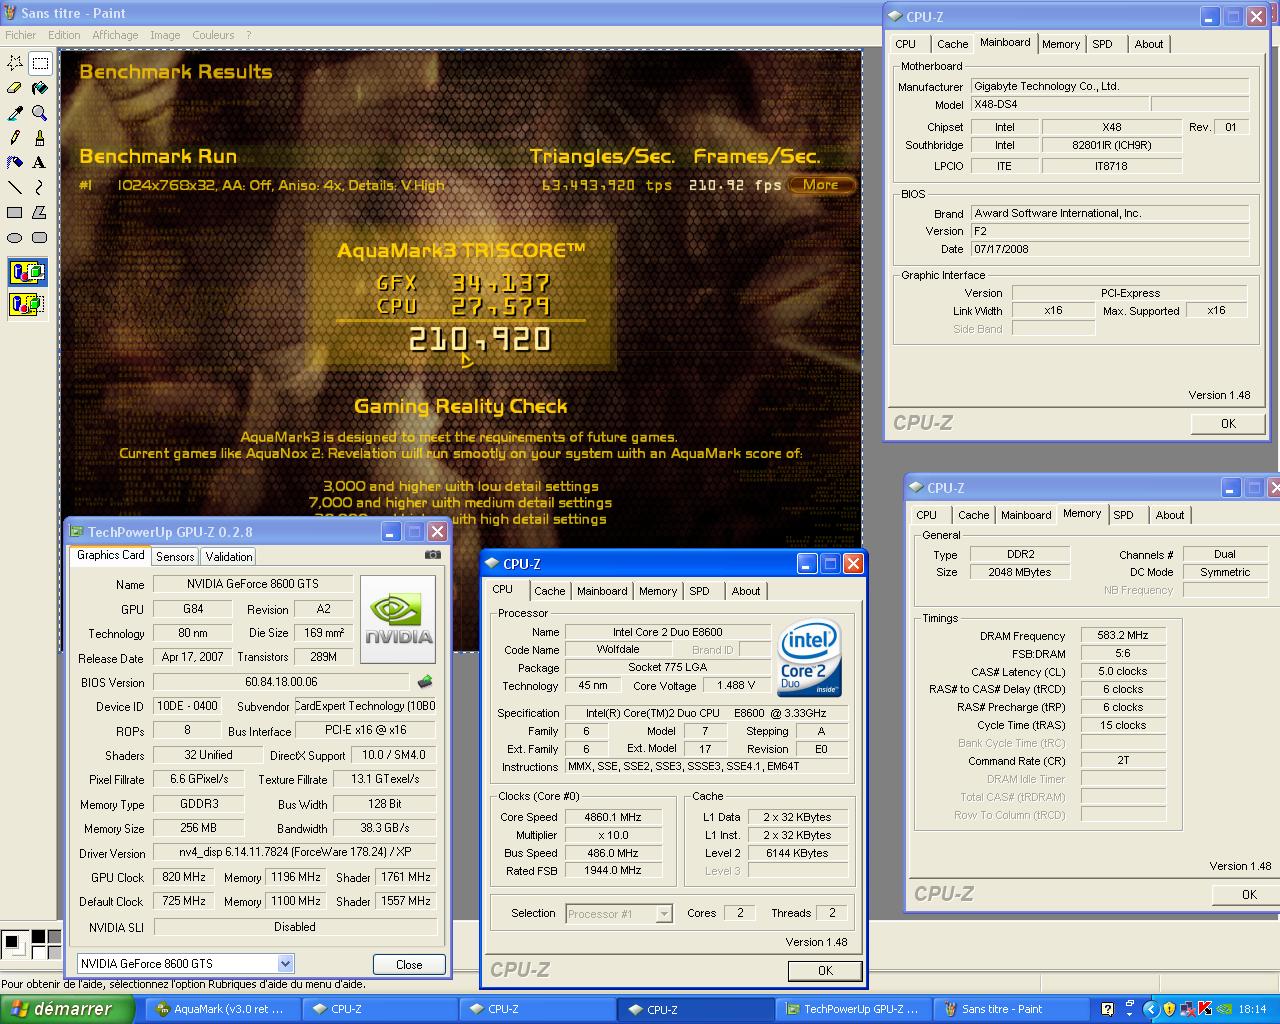The width and height of the screenshot is (1280, 1024).
Task: Click OK in the Processor CPU-Z window
Action: [825, 970]
